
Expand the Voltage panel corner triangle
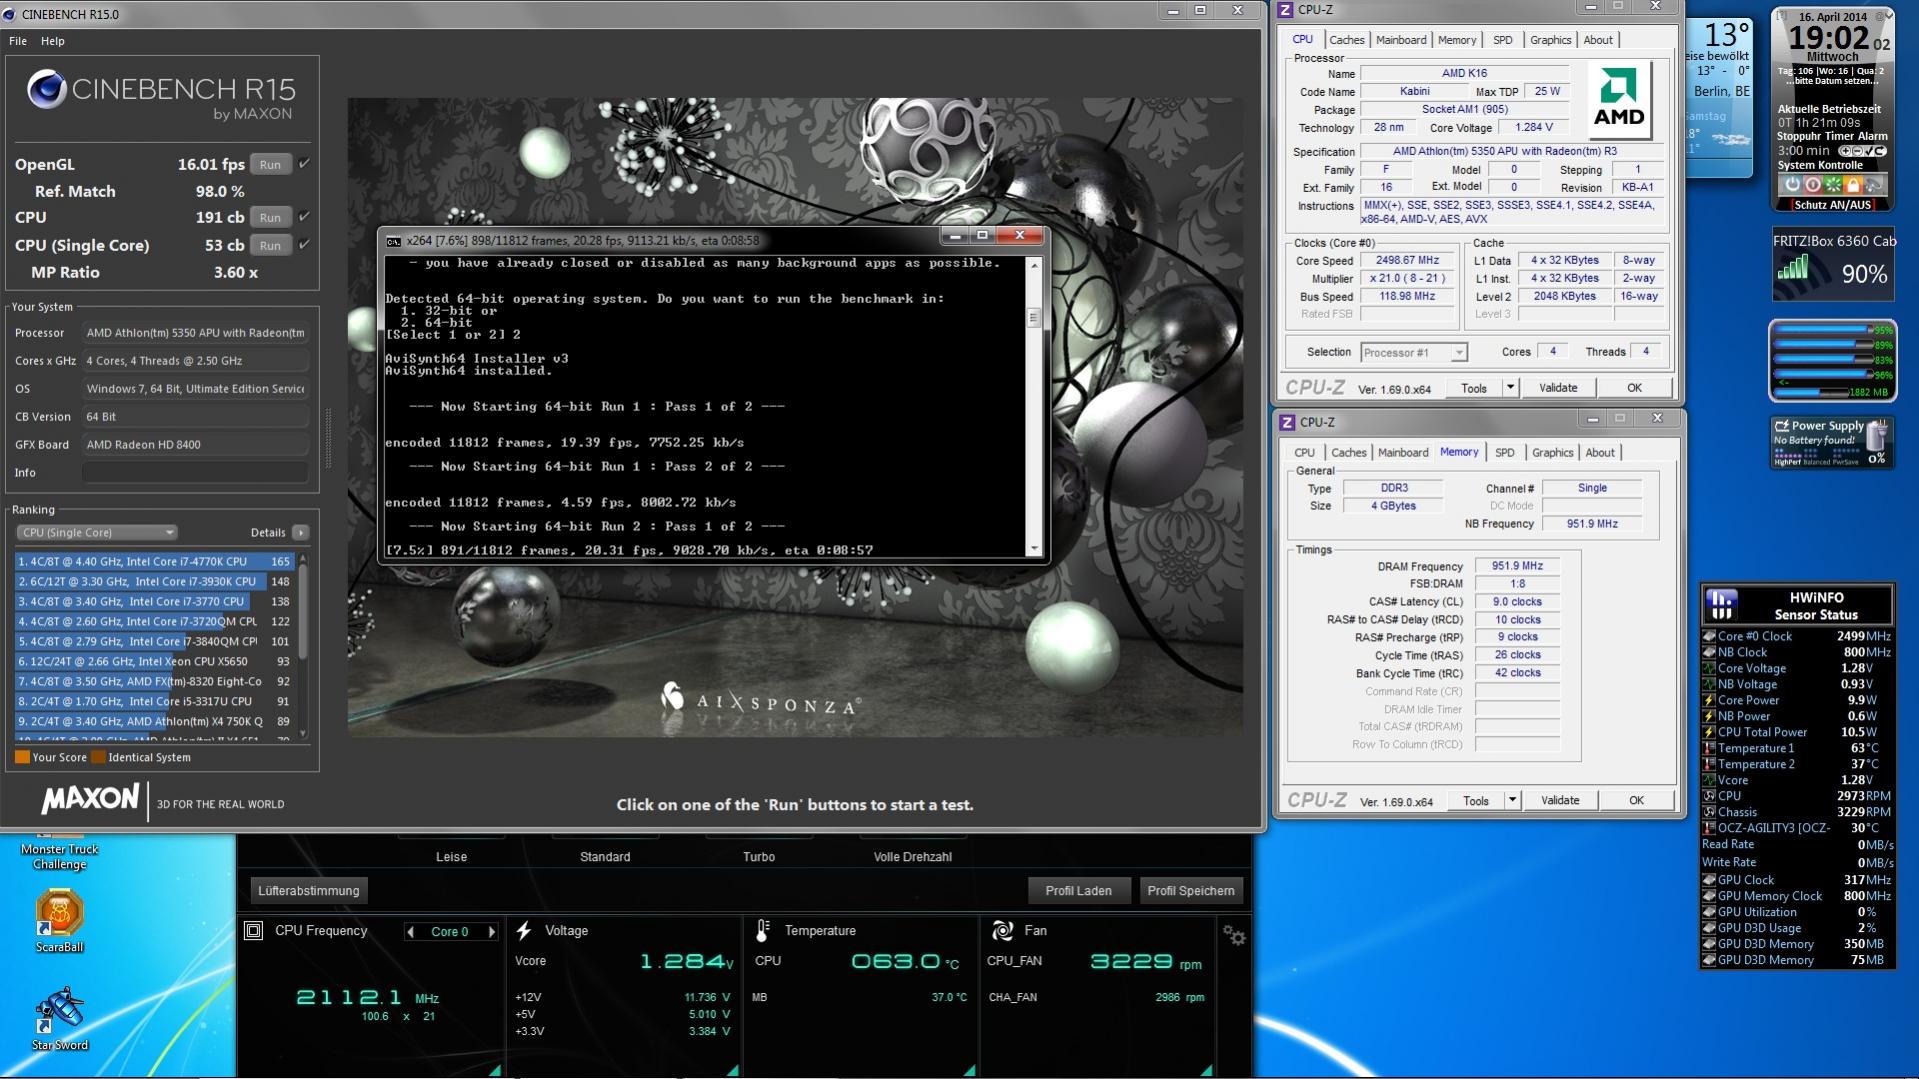732,1069
